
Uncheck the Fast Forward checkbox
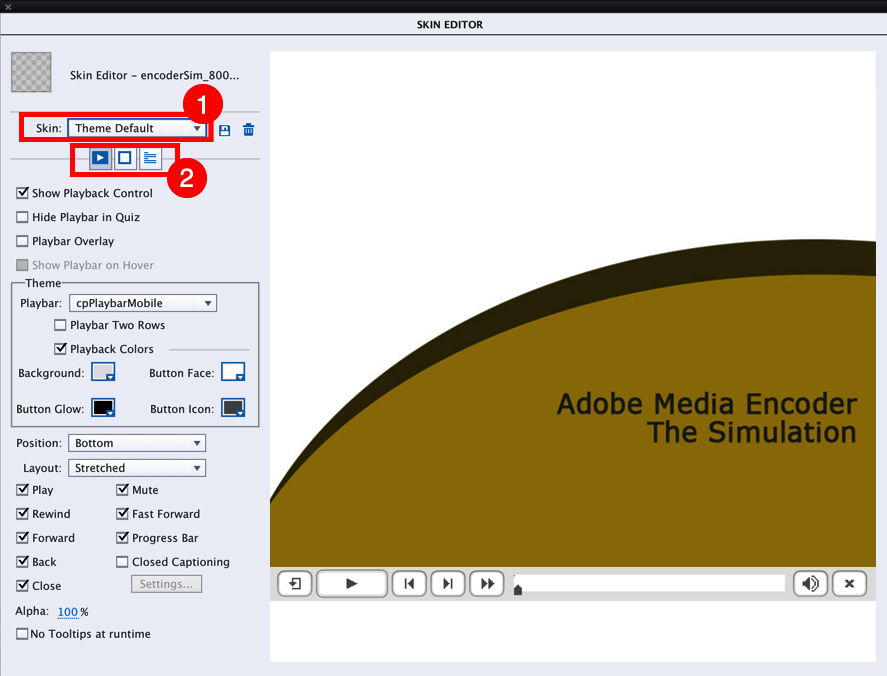(123, 514)
